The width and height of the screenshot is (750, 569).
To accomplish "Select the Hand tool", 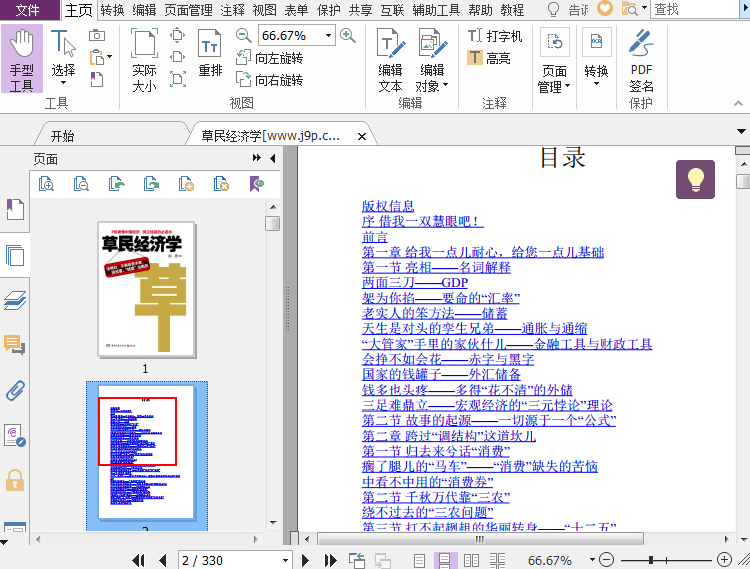I will coord(22,59).
